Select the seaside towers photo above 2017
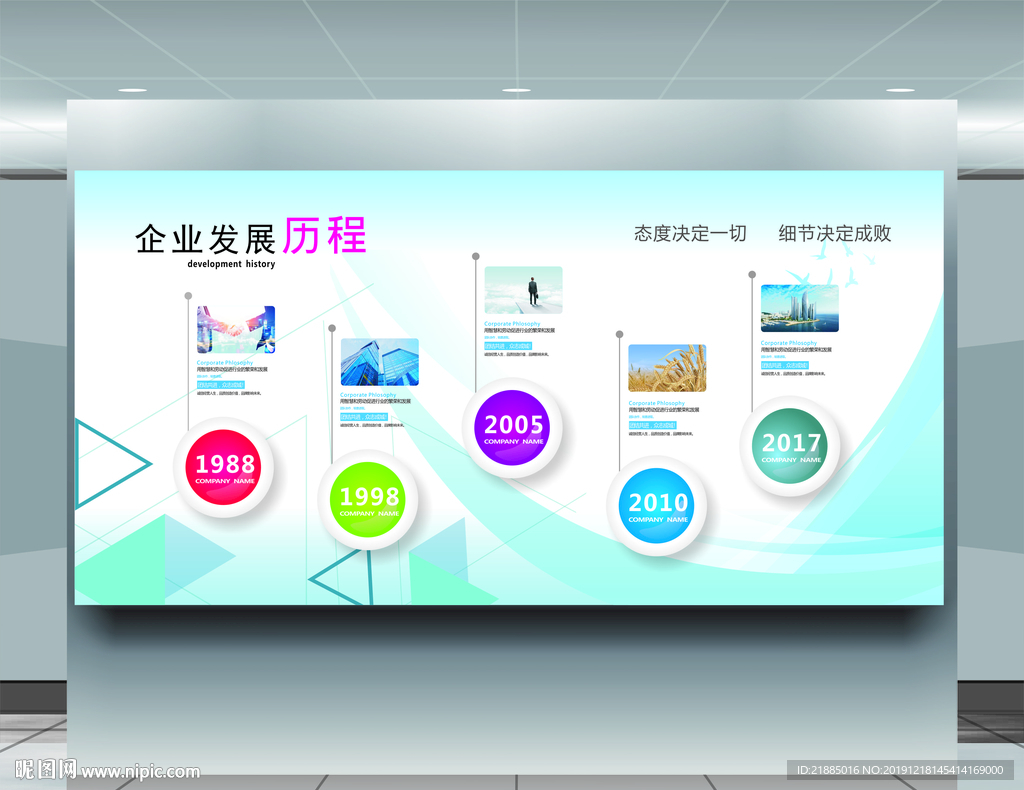1024x790 pixels. point(799,309)
